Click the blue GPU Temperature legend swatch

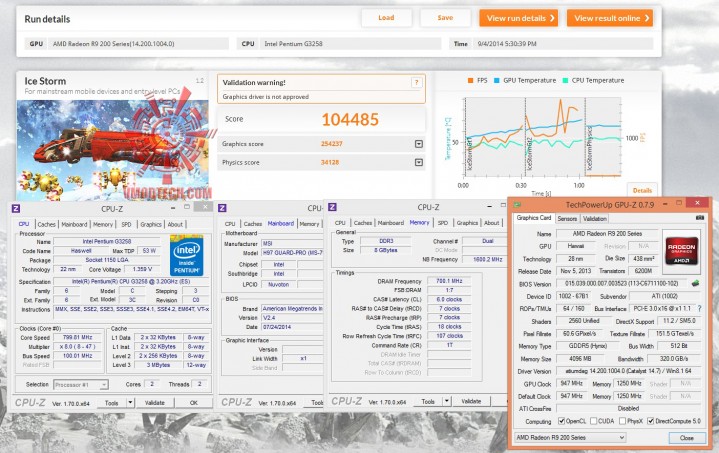pos(497,80)
